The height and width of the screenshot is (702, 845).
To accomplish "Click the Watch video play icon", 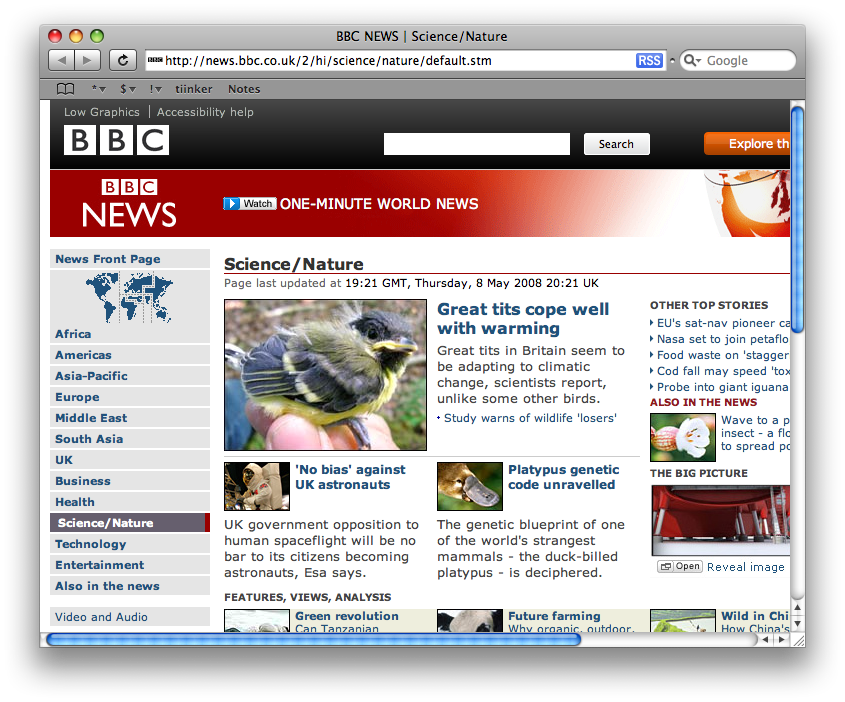I will click(233, 204).
